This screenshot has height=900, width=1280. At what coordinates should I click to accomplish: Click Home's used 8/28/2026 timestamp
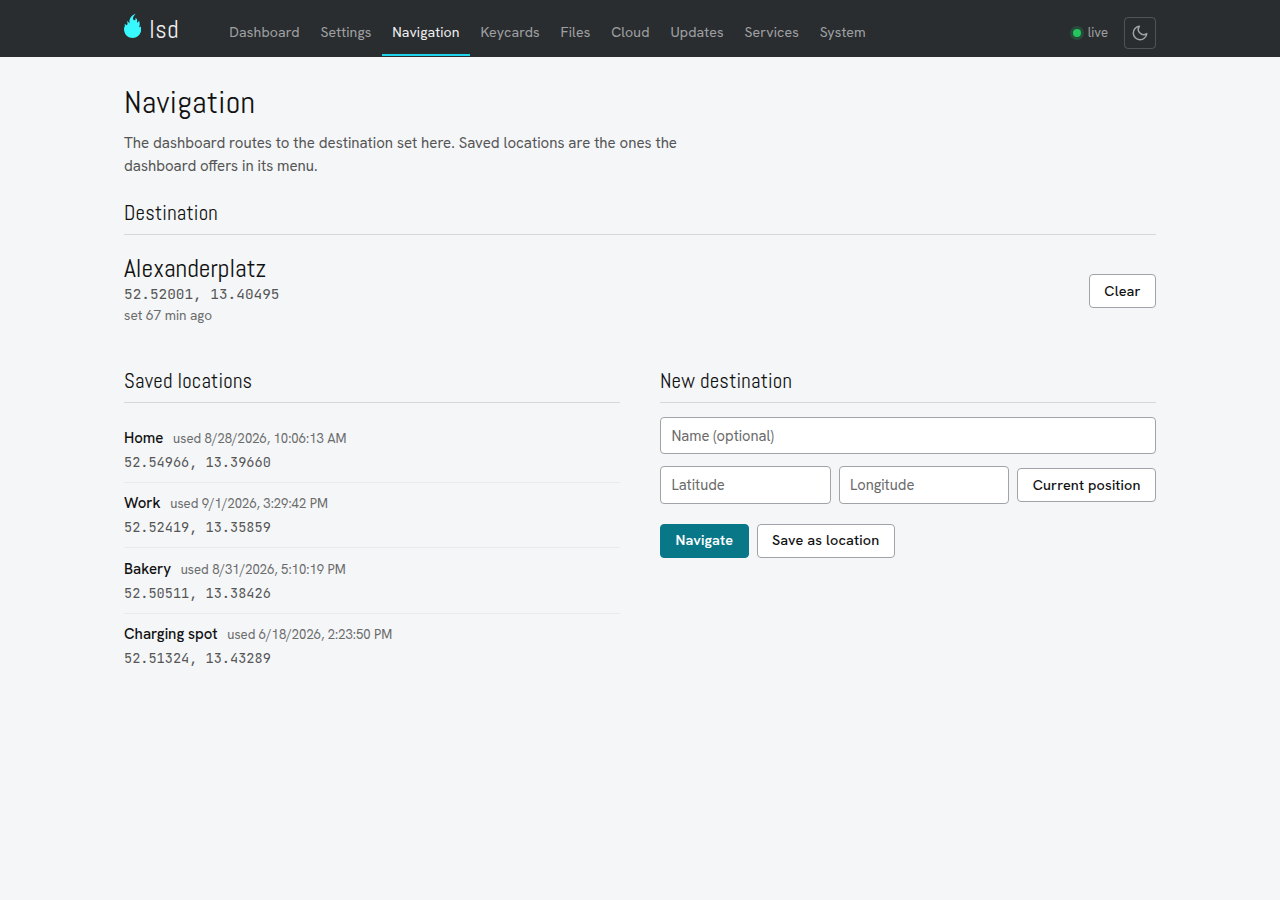tap(260, 438)
